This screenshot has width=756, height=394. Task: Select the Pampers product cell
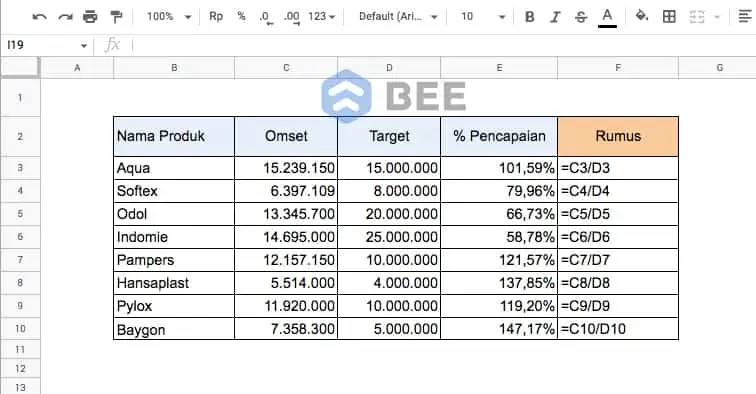click(174, 260)
